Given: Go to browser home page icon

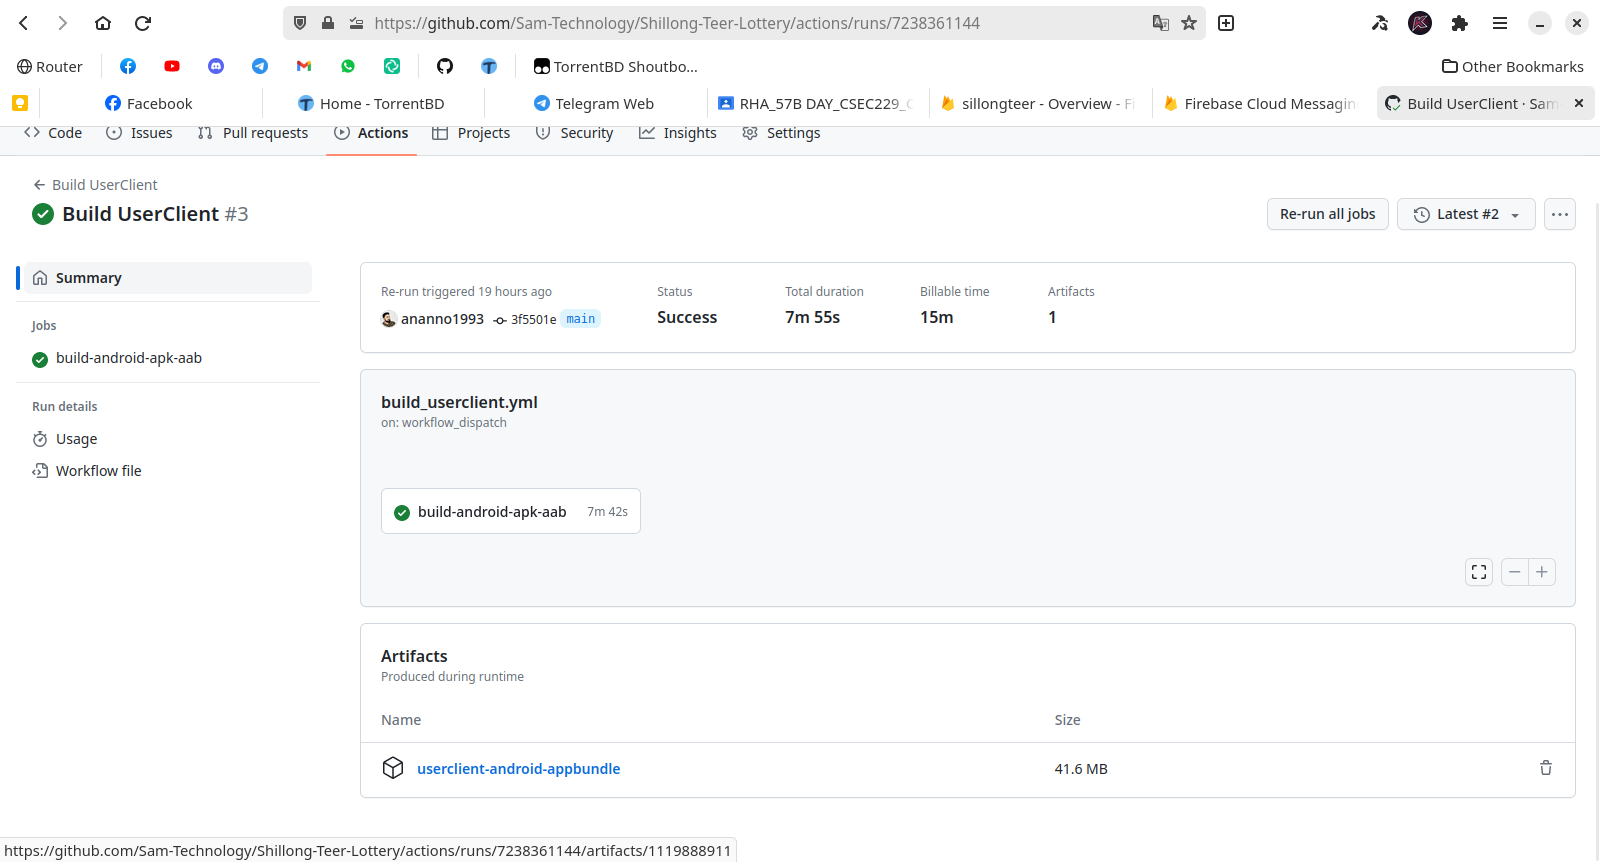Looking at the screenshot, I should (103, 23).
